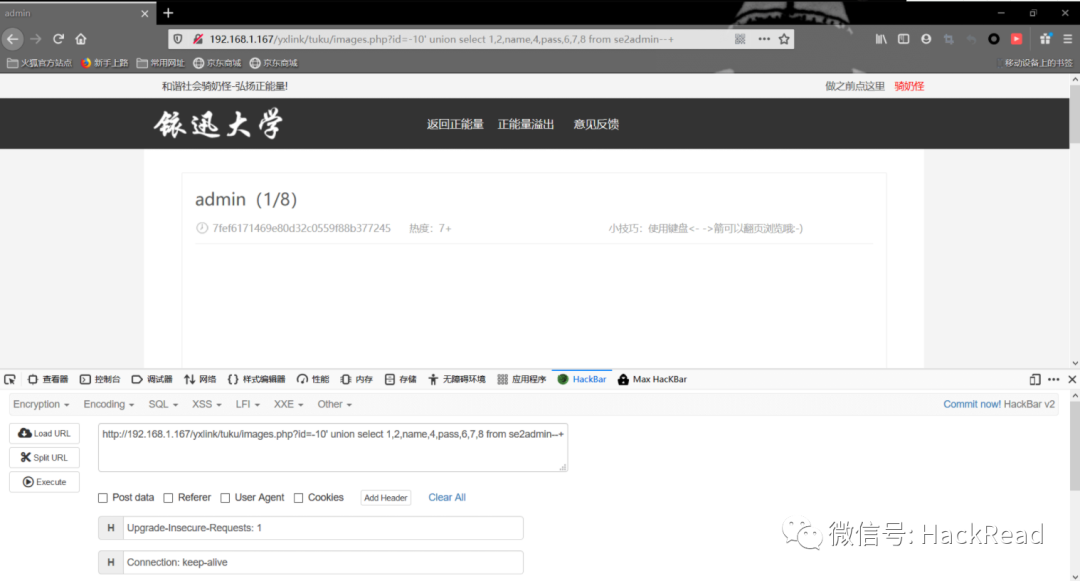Open the 意见反馈 navigation item
The width and height of the screenshot is (1080, 581).
click(x=596, y=124)
